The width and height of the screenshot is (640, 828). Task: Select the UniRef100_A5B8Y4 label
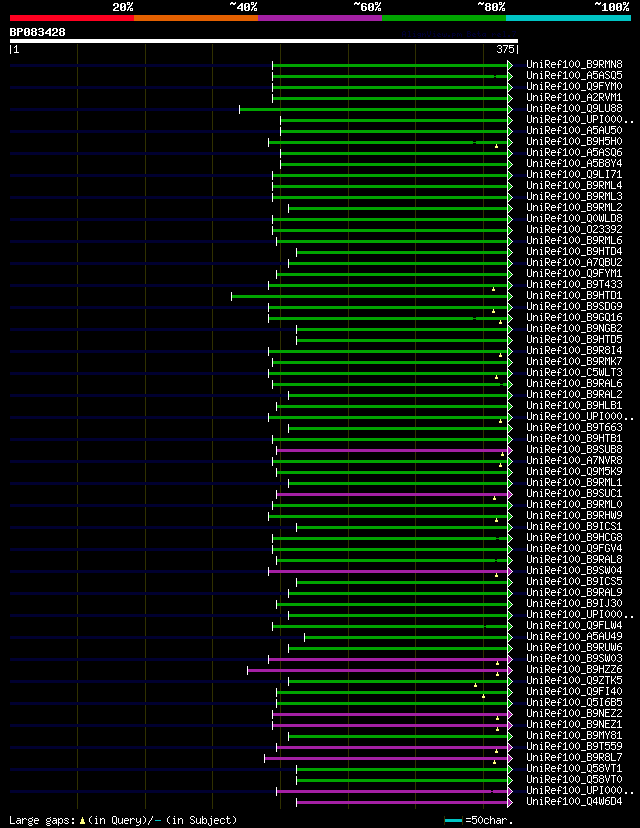tap(574, 164)
